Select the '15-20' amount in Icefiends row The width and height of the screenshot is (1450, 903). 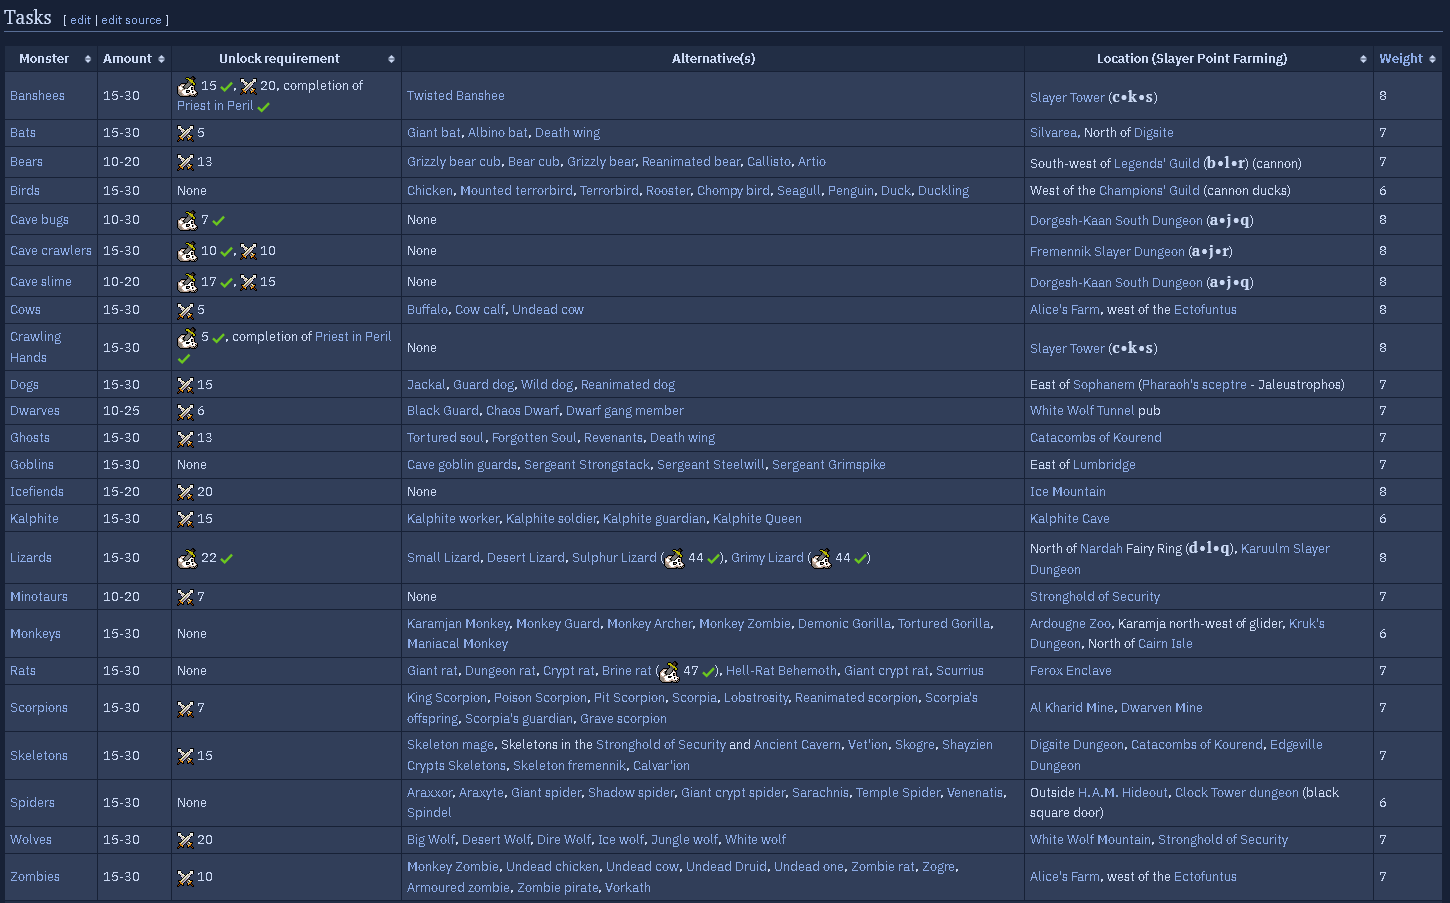coord(122,492)
